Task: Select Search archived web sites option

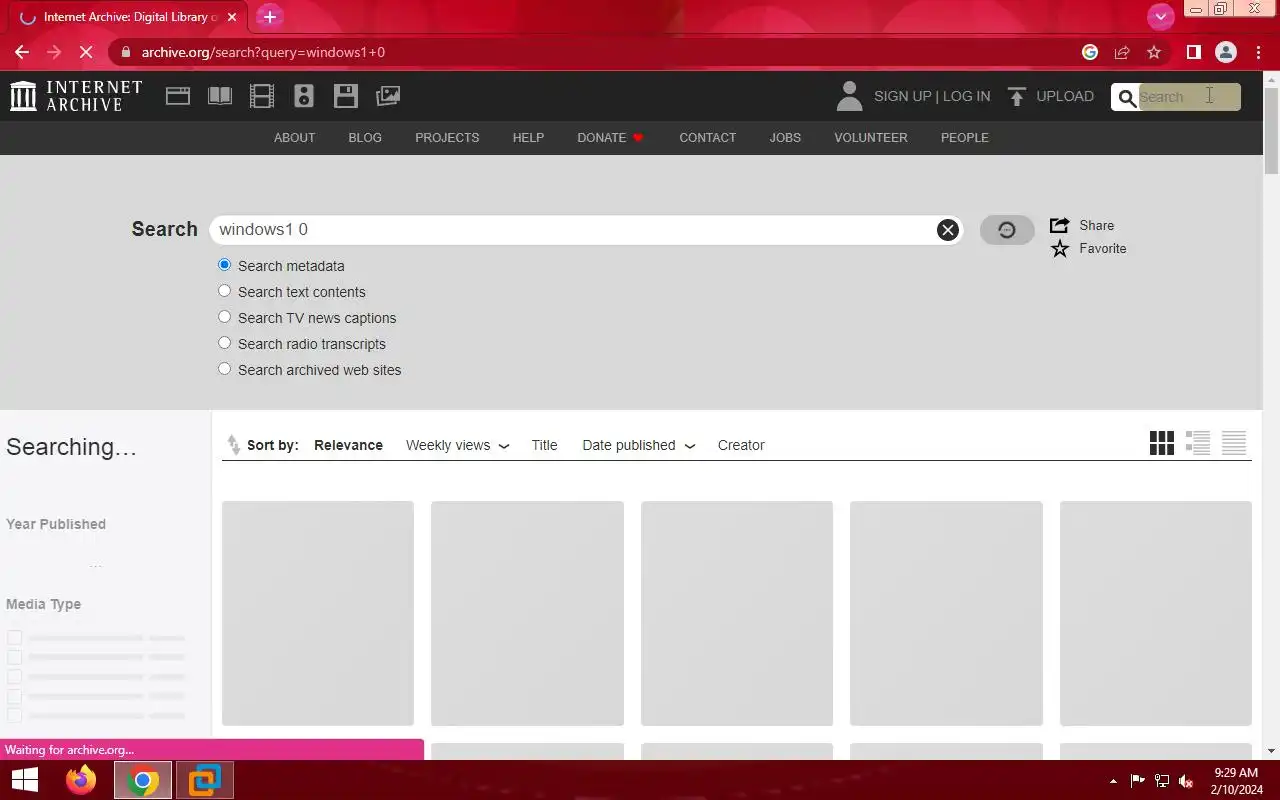Action: click(224, 369)
